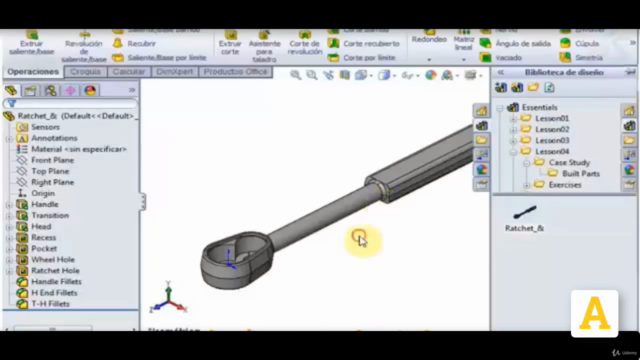Screen dimensions: 640x360
Task: Select the Matriz lineal pattern tool
Action: [464, 40]
